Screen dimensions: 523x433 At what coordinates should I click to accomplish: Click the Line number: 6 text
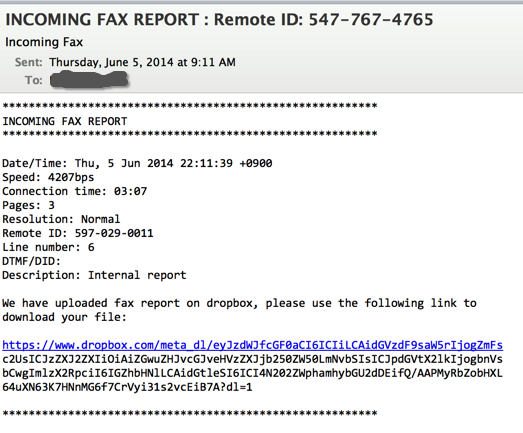click(x=48, y=247)
